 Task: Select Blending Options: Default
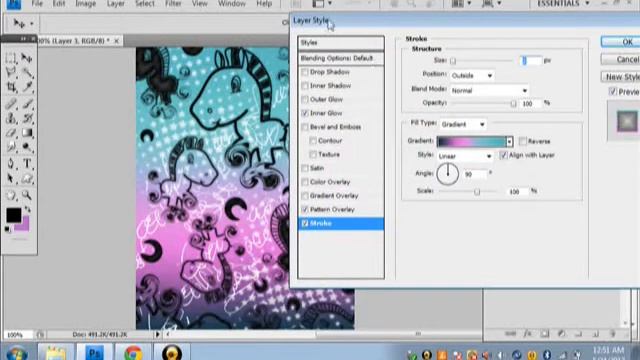(x=341, y=58)
